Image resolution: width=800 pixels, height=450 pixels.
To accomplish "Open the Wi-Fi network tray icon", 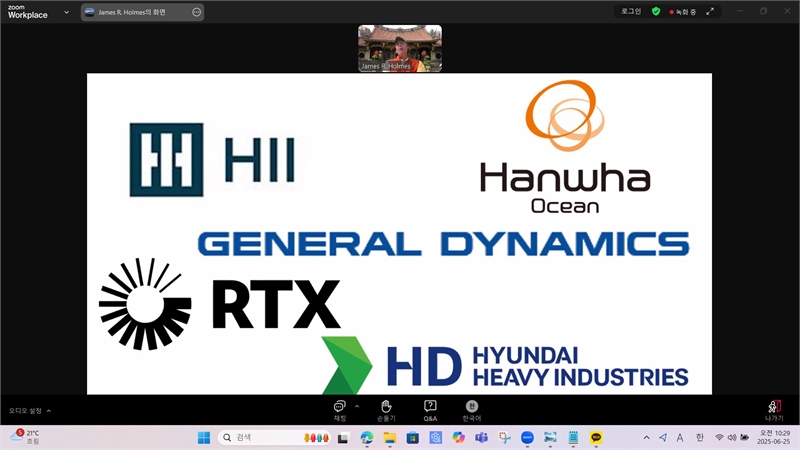I will pyautogui.click(x=719, y=437).
